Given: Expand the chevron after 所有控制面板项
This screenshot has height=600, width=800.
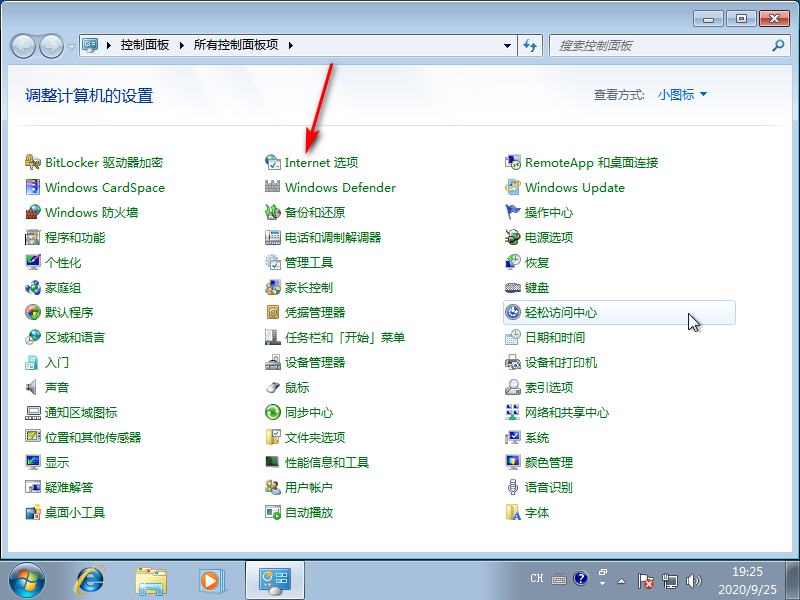Looking at the screenshot, I should pyautogui.click(x=289, y=45).
